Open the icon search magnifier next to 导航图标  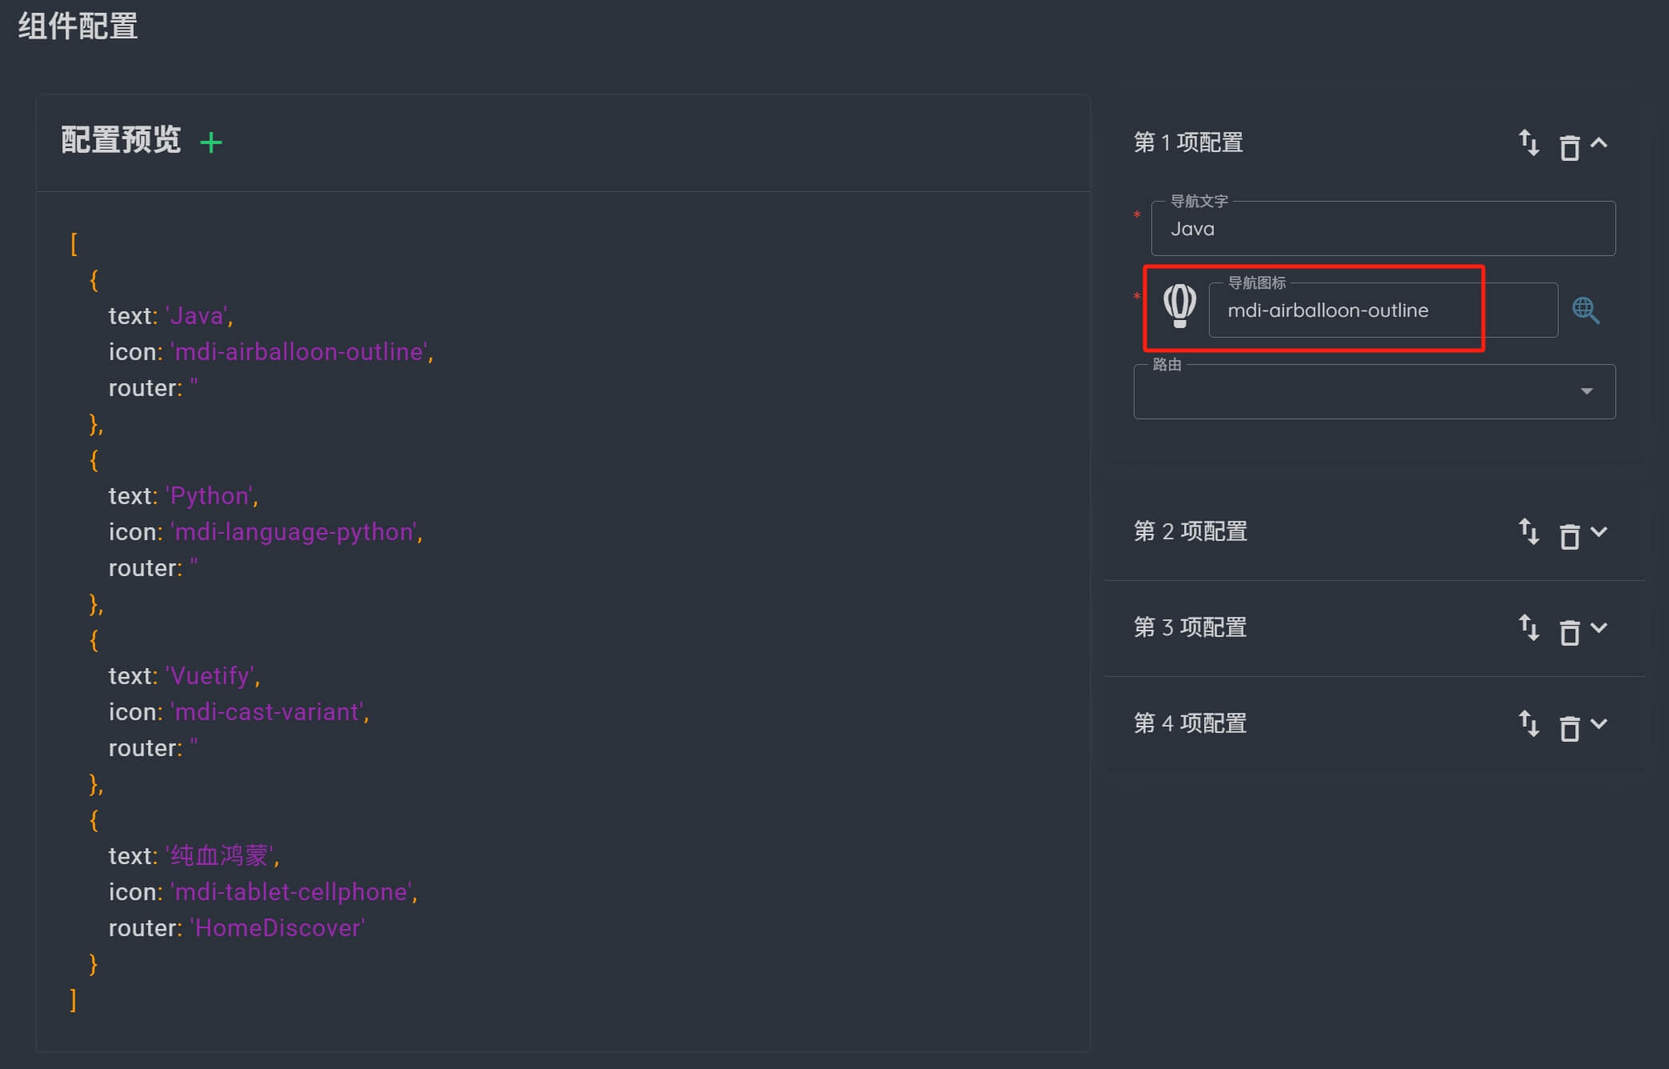[1586, 310]
